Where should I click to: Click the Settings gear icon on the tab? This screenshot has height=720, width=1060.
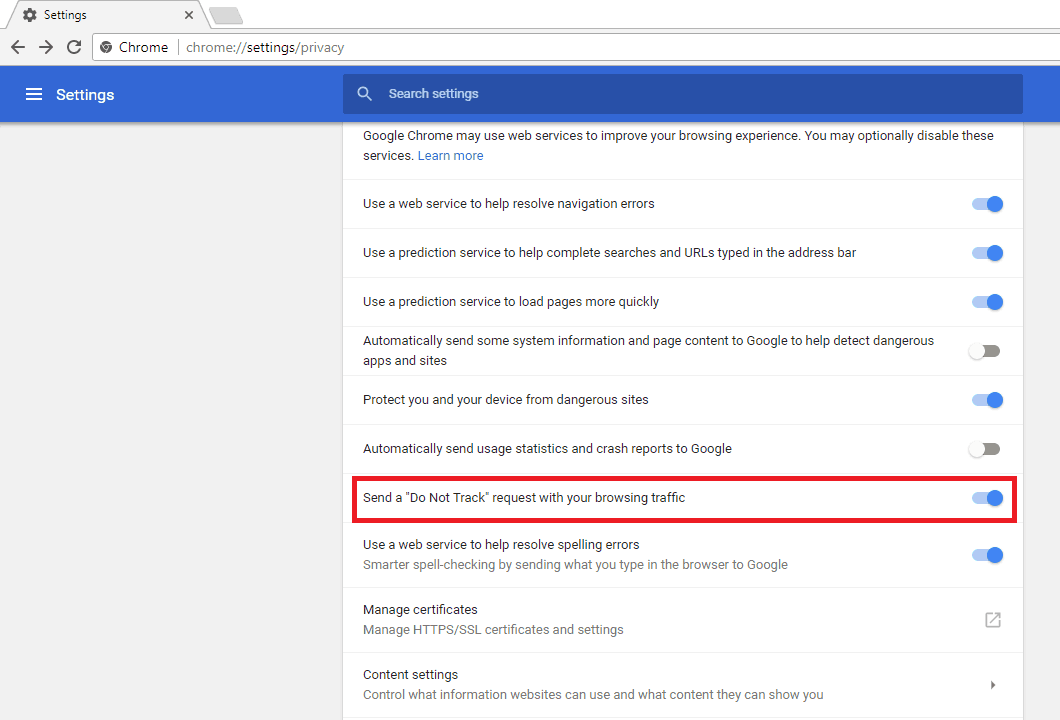click(x=27, y=14)
